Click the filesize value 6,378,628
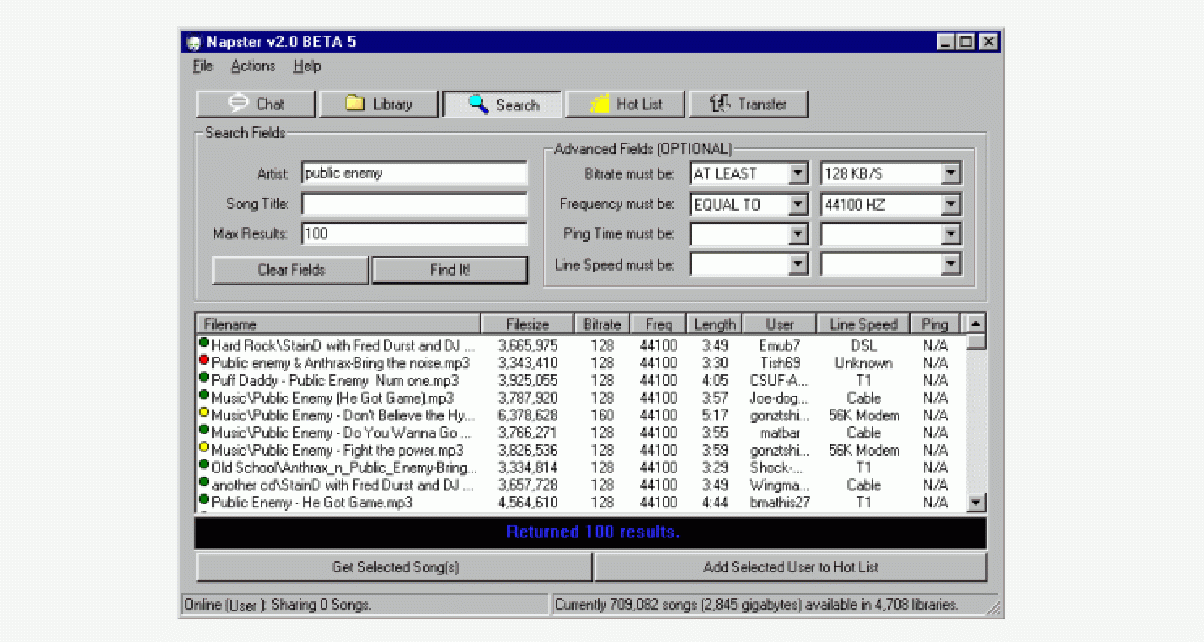This screenshot has width=1204, height=642. [528, 415]
